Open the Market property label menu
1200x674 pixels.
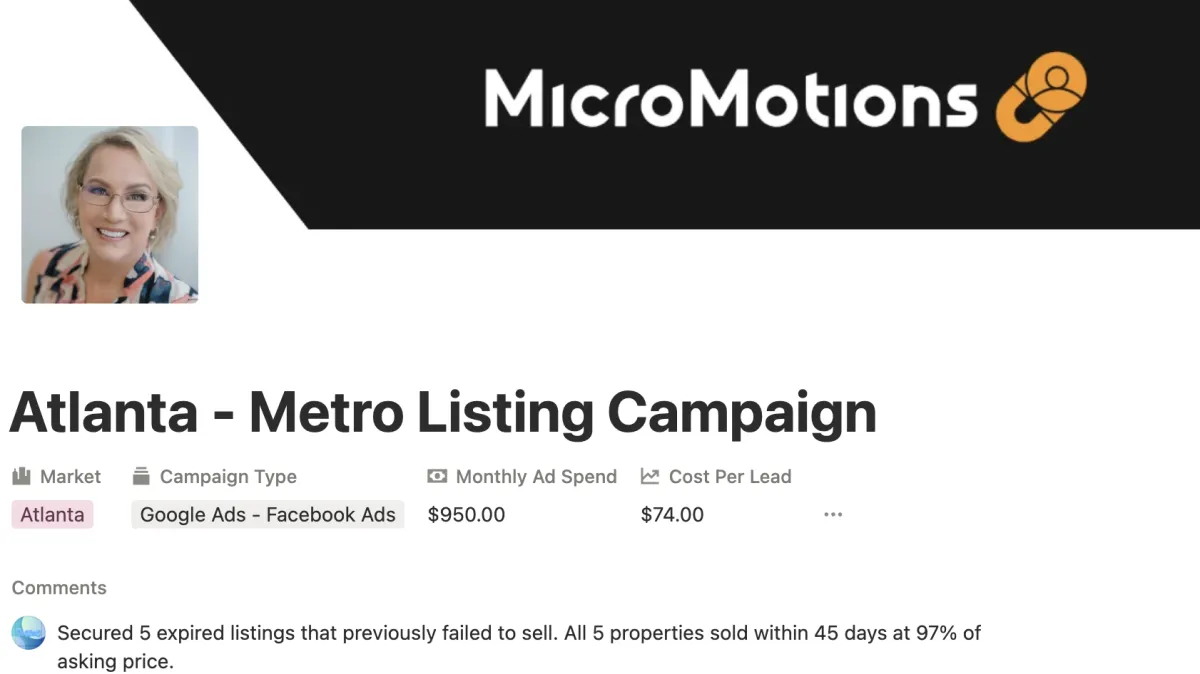point(70,477)
